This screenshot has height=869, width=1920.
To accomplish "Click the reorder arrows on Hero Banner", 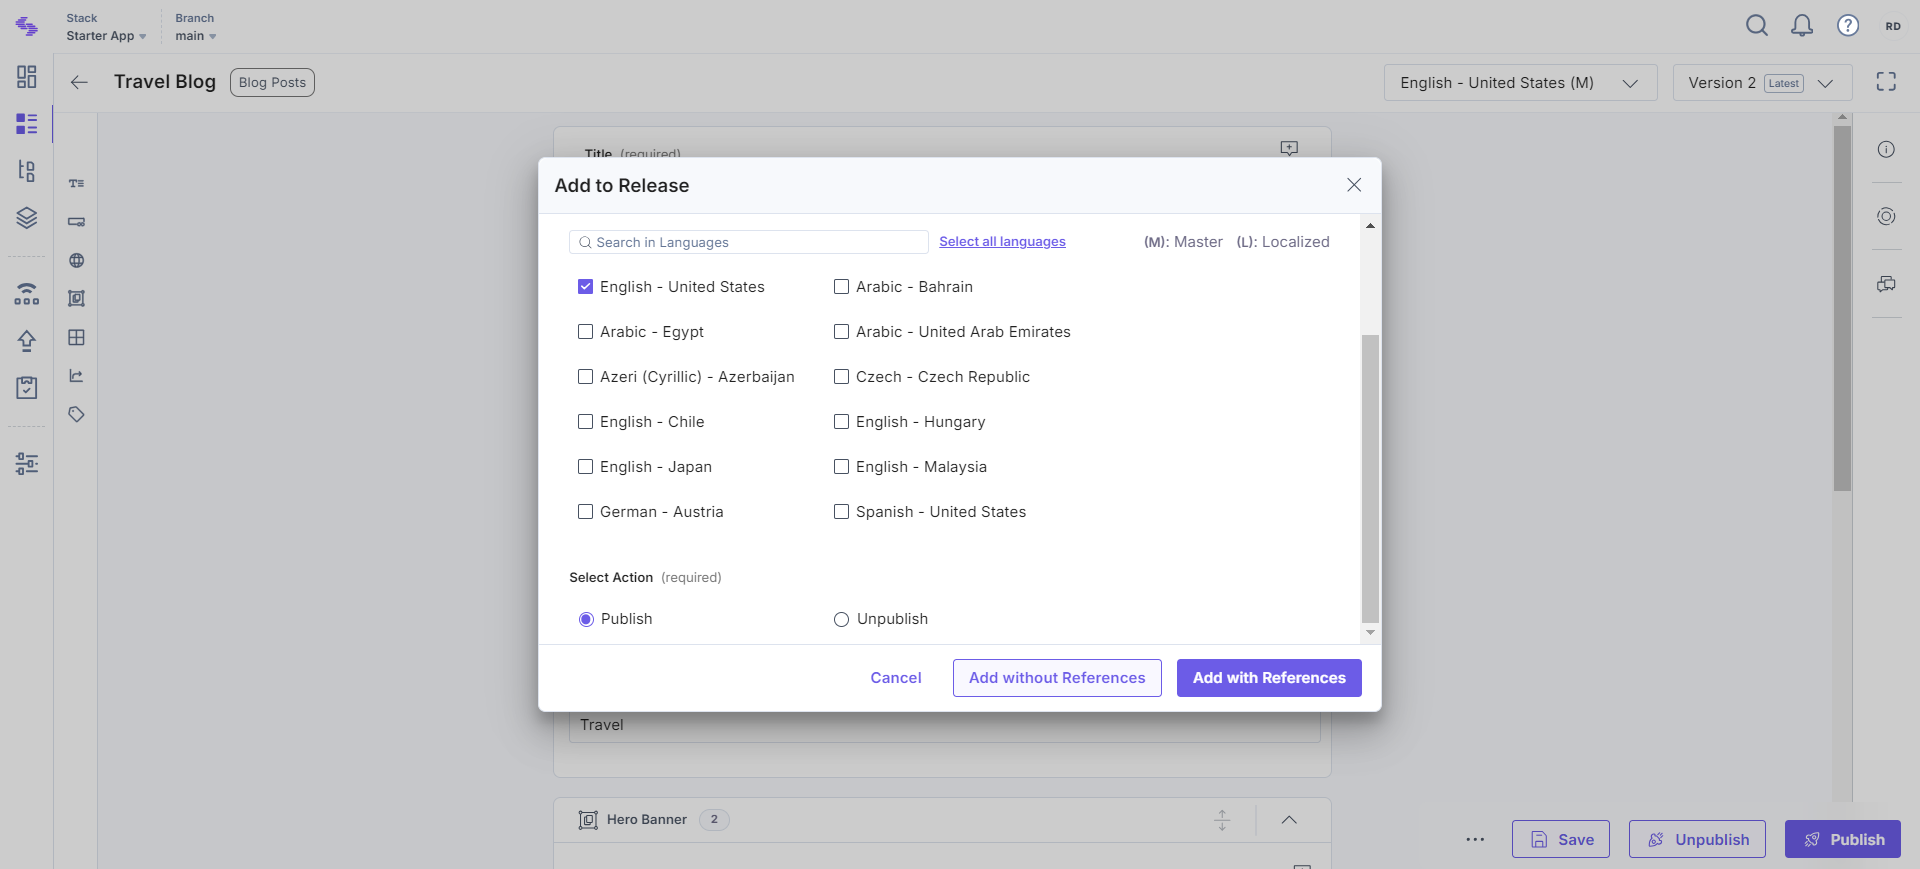I will [x=1222, y=820].
